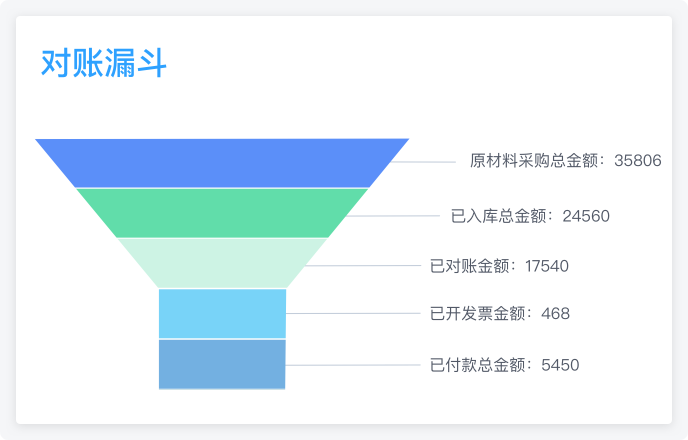
Task: Select the pale mint 已对账 funnel segment
Action: point(222,263)
